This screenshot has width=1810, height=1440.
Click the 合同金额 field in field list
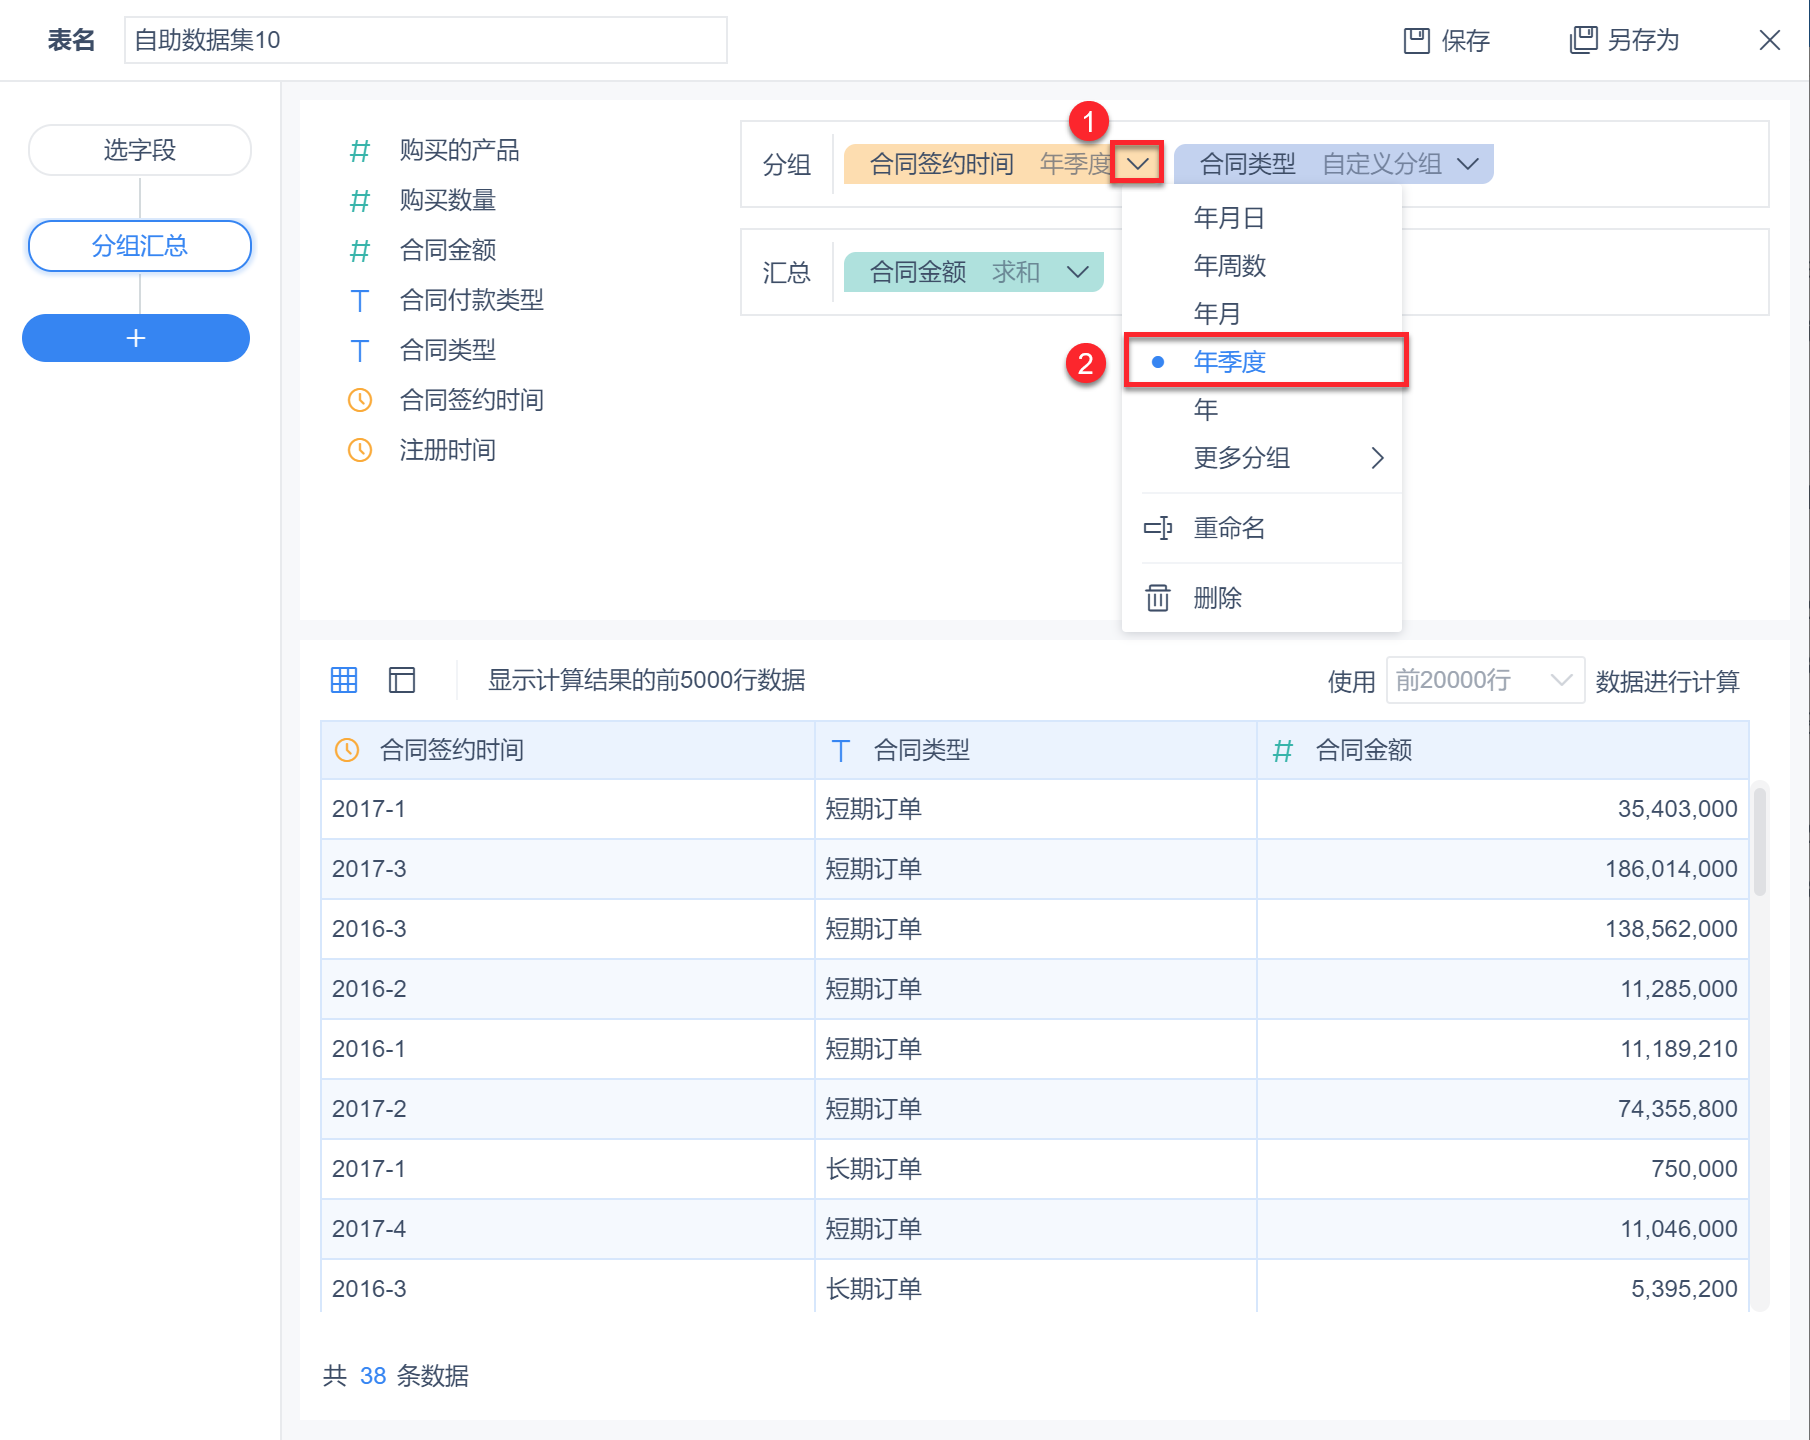point(448,251)
